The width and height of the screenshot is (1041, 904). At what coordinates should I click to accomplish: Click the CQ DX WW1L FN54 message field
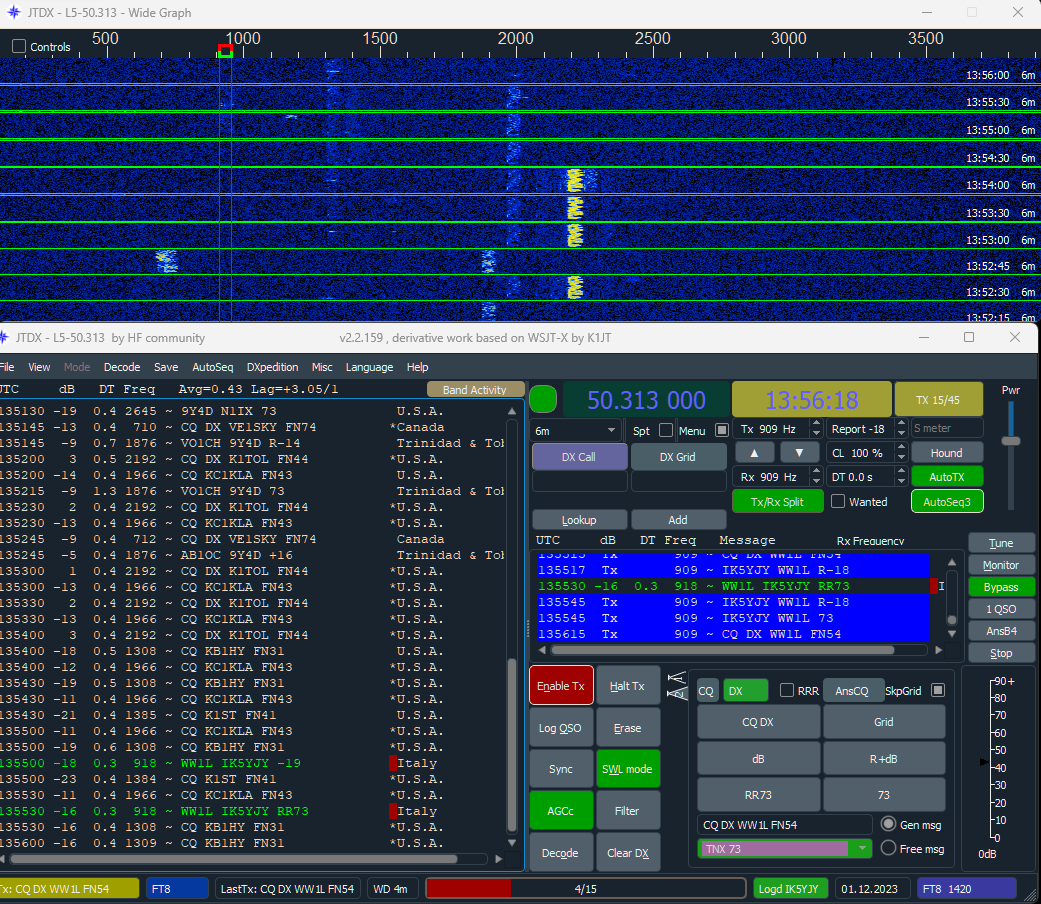785,824
